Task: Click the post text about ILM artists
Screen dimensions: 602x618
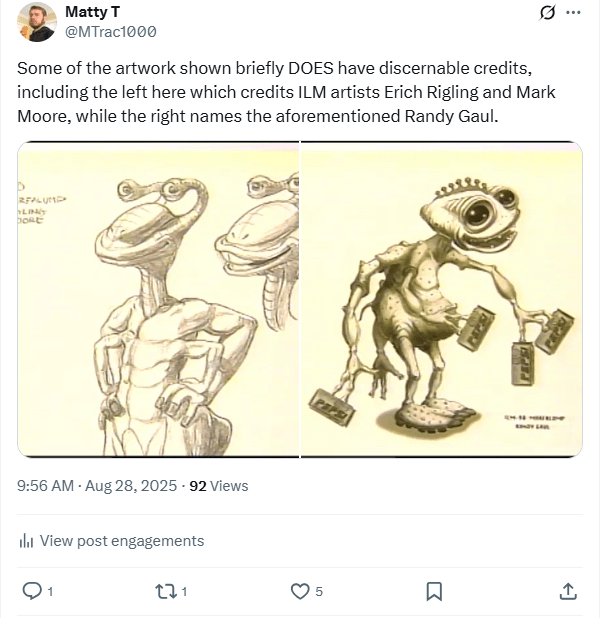Action: 285,93
